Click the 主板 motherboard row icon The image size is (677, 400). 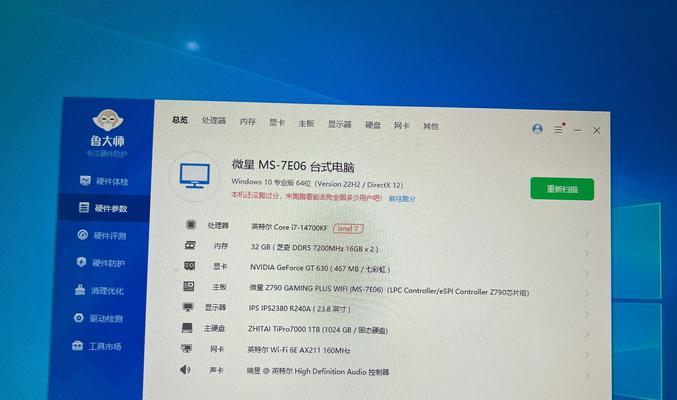tap(189, 286)
